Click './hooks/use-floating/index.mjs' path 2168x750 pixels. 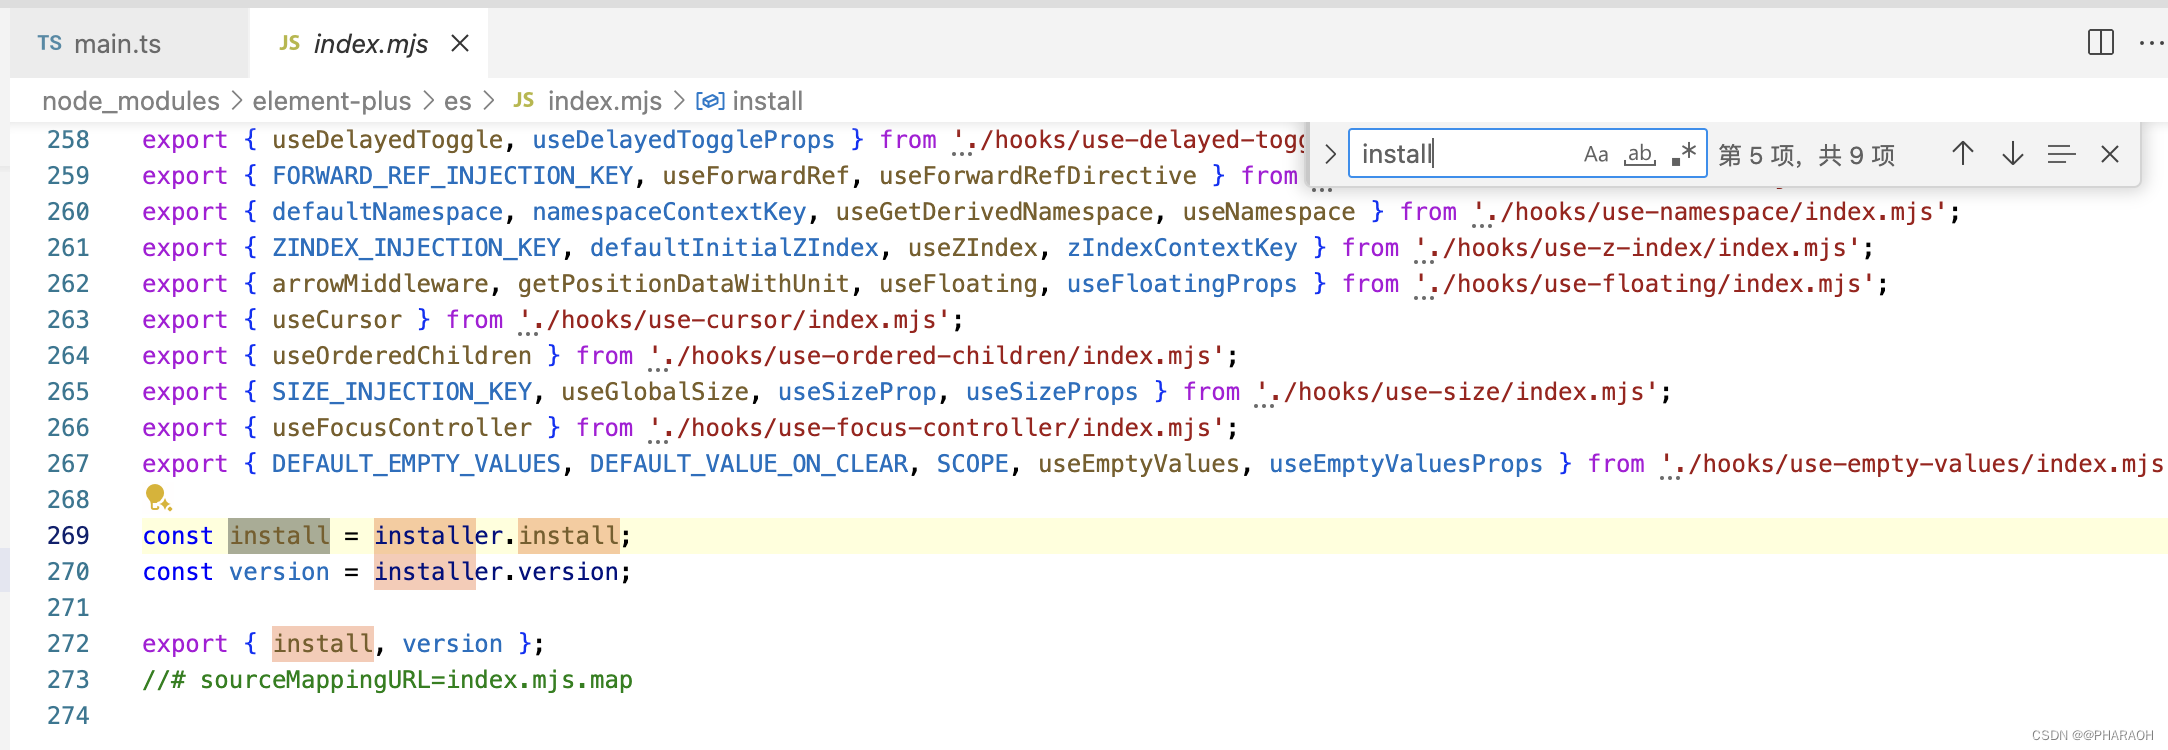[1644, 284]
